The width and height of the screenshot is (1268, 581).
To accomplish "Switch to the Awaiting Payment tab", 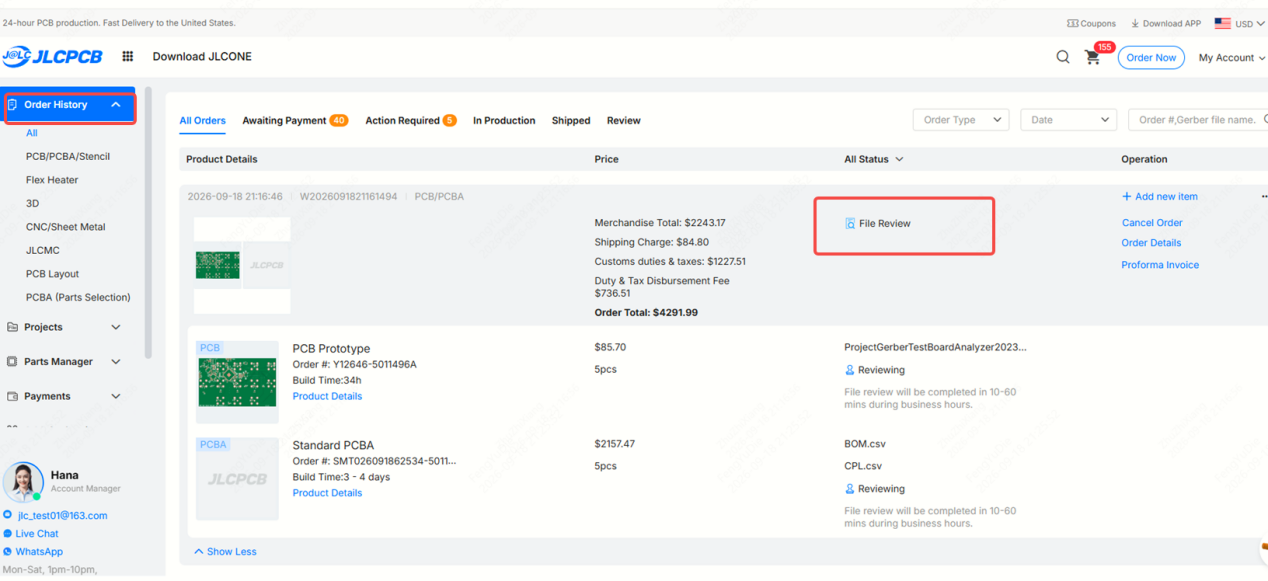I will [x=295, y=121].
